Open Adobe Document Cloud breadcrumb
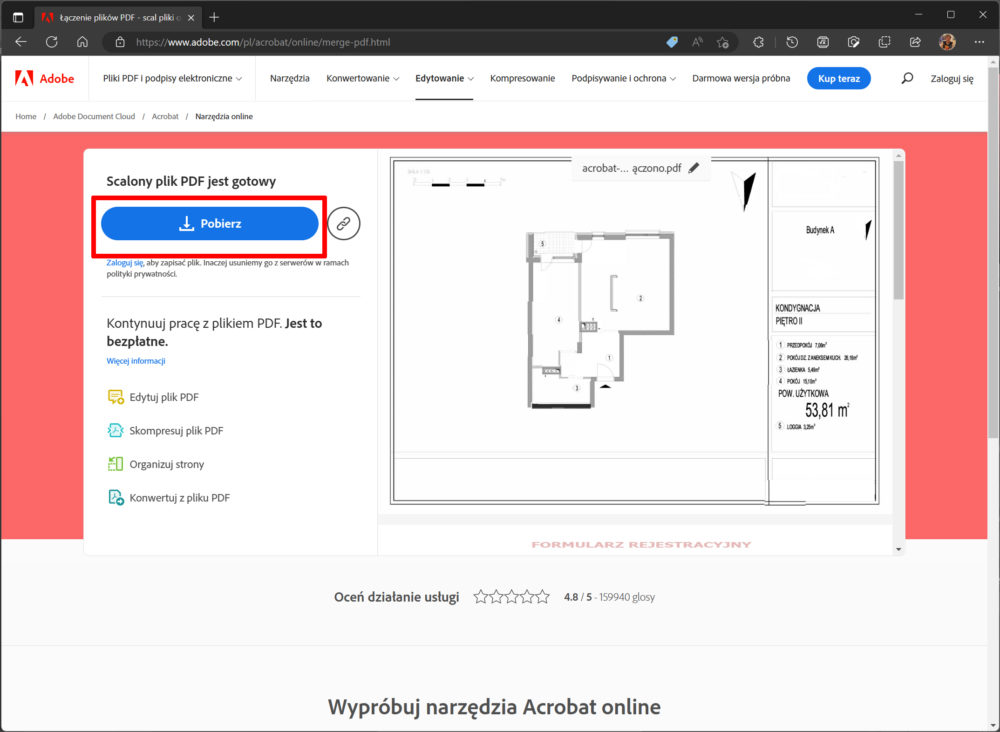The image size is (1000, 732). coord(94,117)
